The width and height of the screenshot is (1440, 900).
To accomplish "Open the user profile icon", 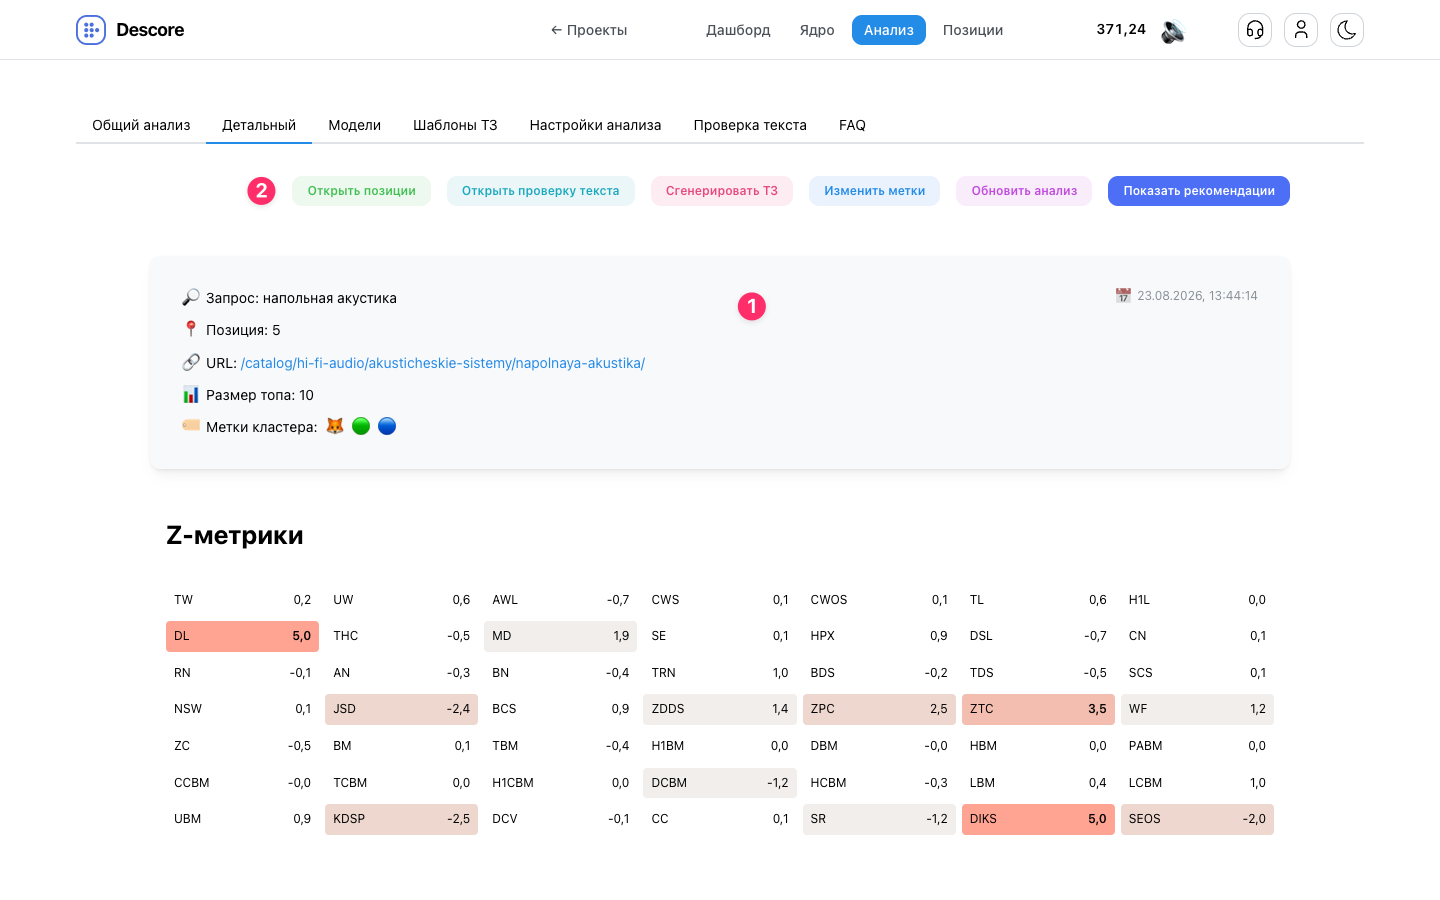I will 1301,30.
